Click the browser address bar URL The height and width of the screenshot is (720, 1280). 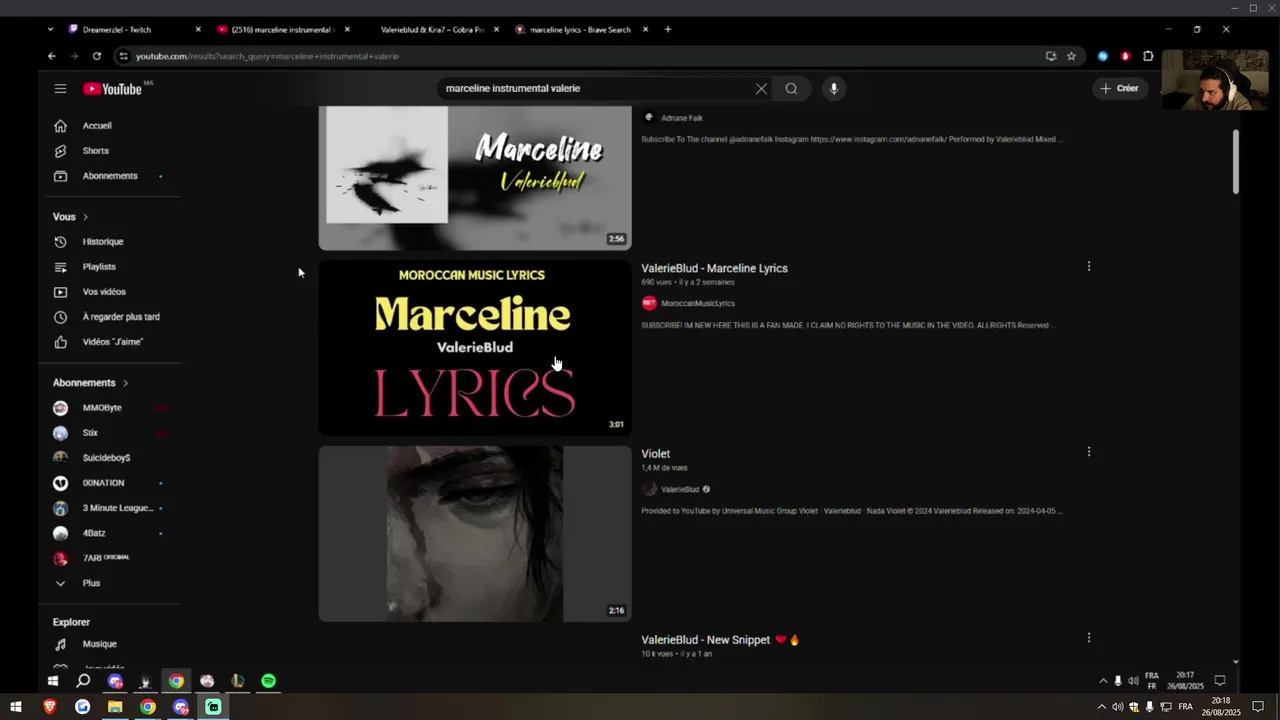(267, 56)
